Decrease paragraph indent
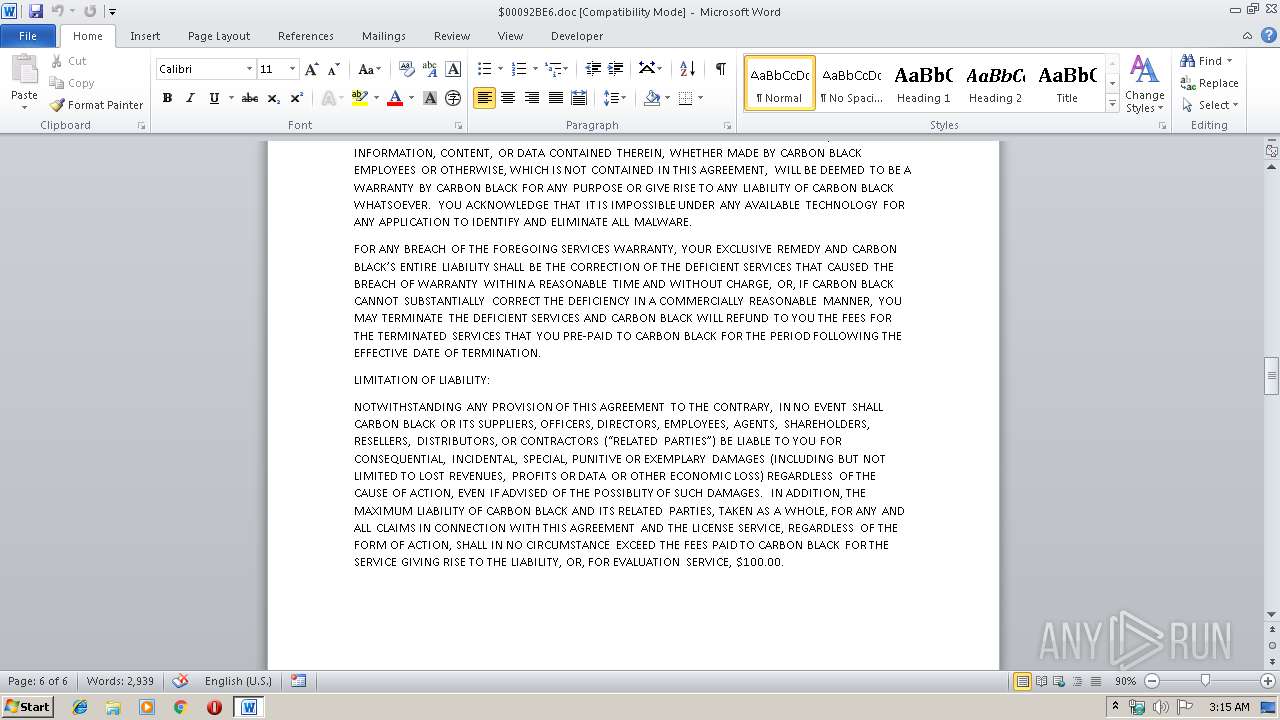The height and width of the screenshot is (720, 1280). coord(593,69)
